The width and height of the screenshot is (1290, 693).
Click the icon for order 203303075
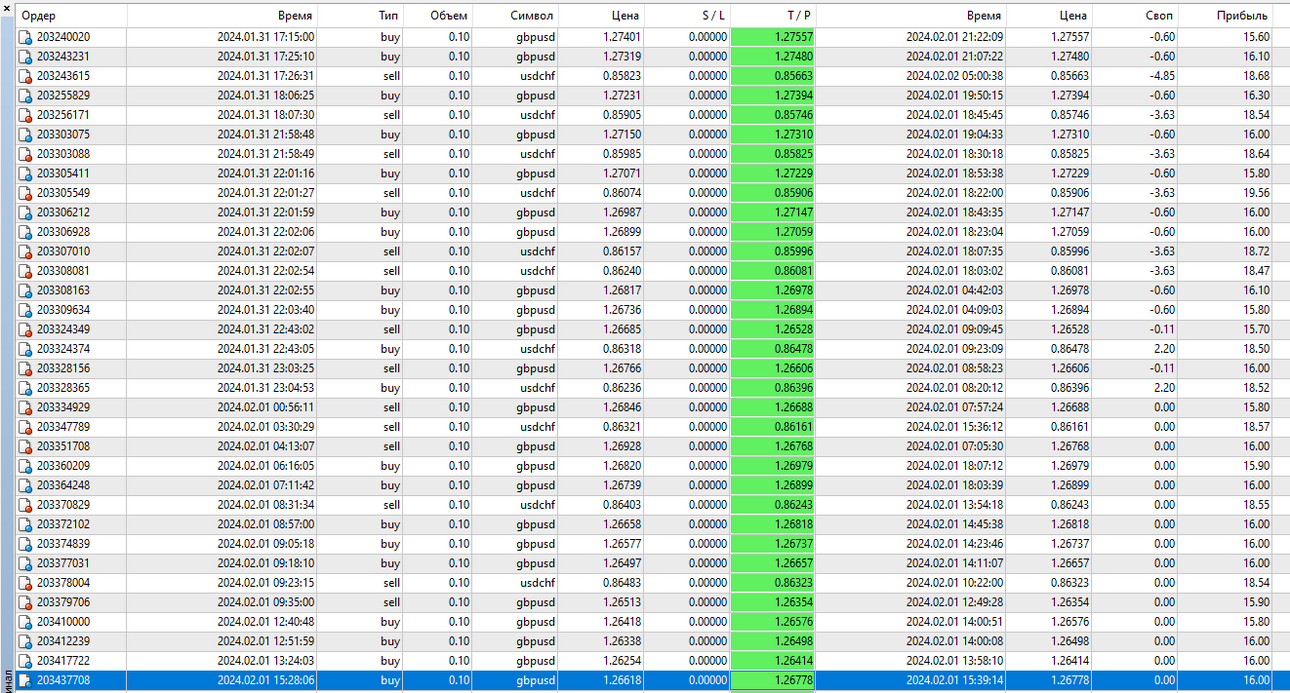(26, 134)
